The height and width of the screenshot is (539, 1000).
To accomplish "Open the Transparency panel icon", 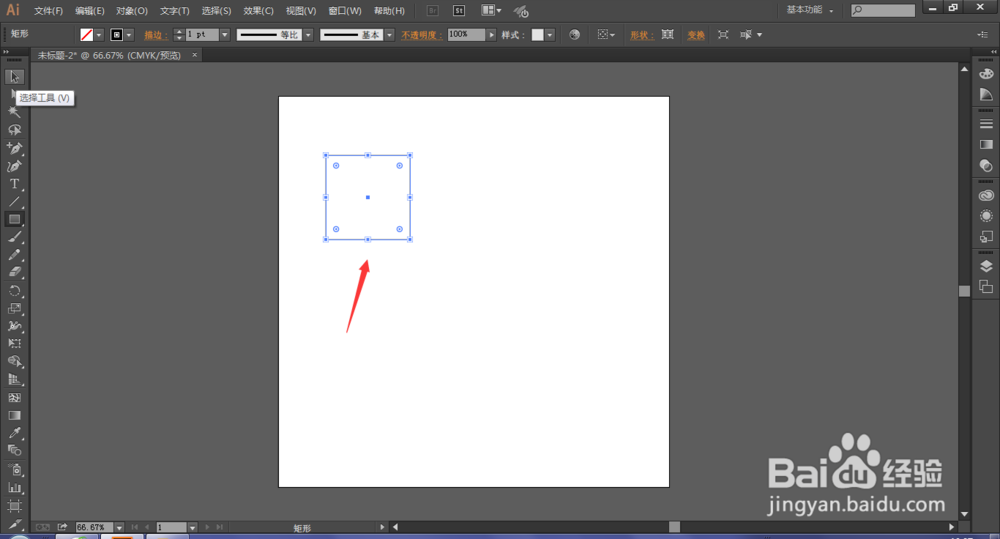I will (x=986, y=166).
